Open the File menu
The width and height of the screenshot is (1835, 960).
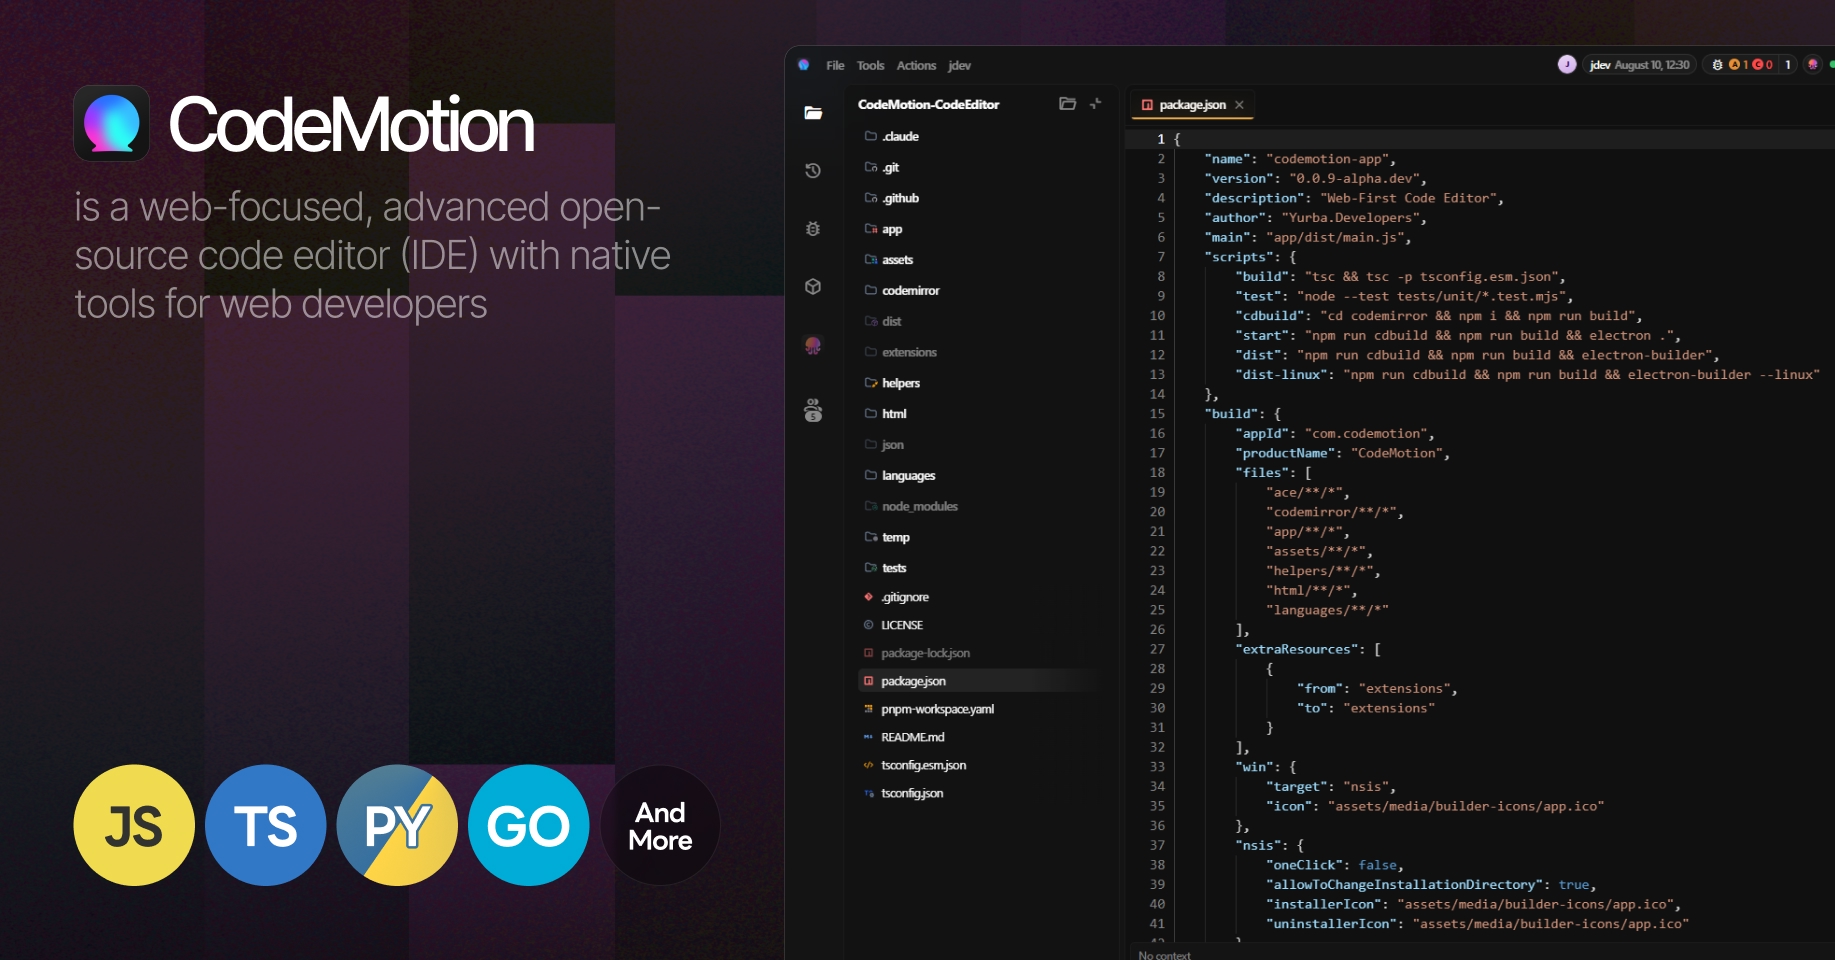coord(835,65)
